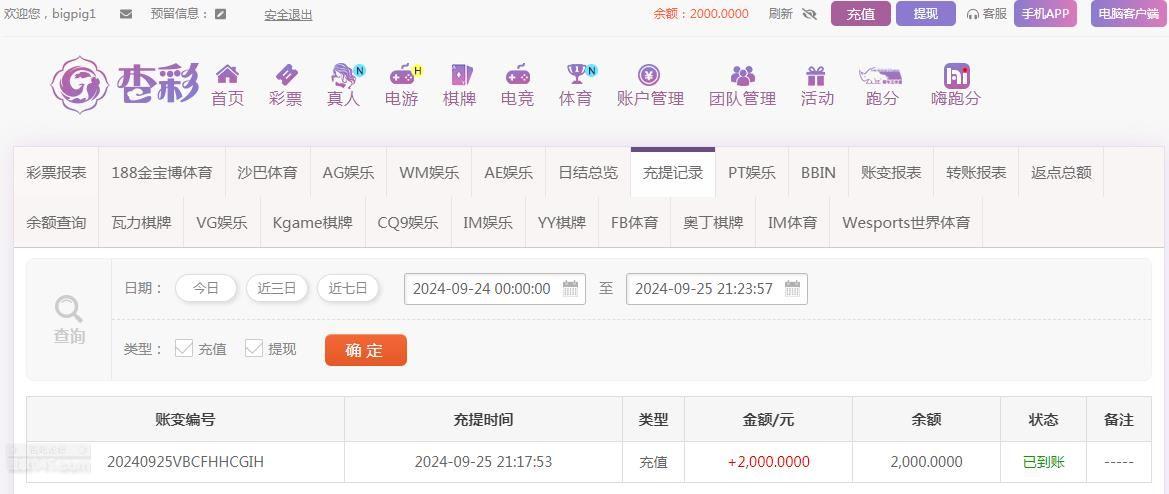
Task: Open 团队管理 team icon
Action: 743,75
